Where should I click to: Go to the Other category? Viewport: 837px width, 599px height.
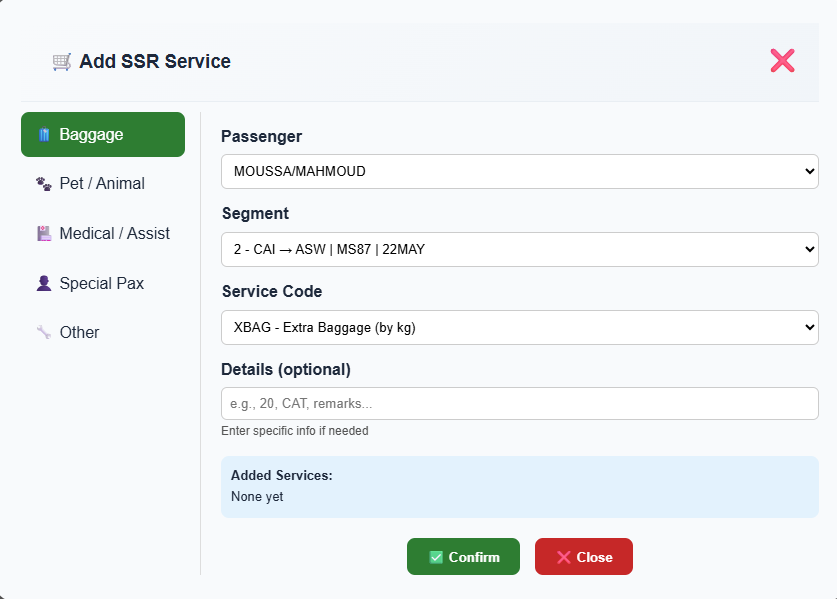click(x=103, y=332)
